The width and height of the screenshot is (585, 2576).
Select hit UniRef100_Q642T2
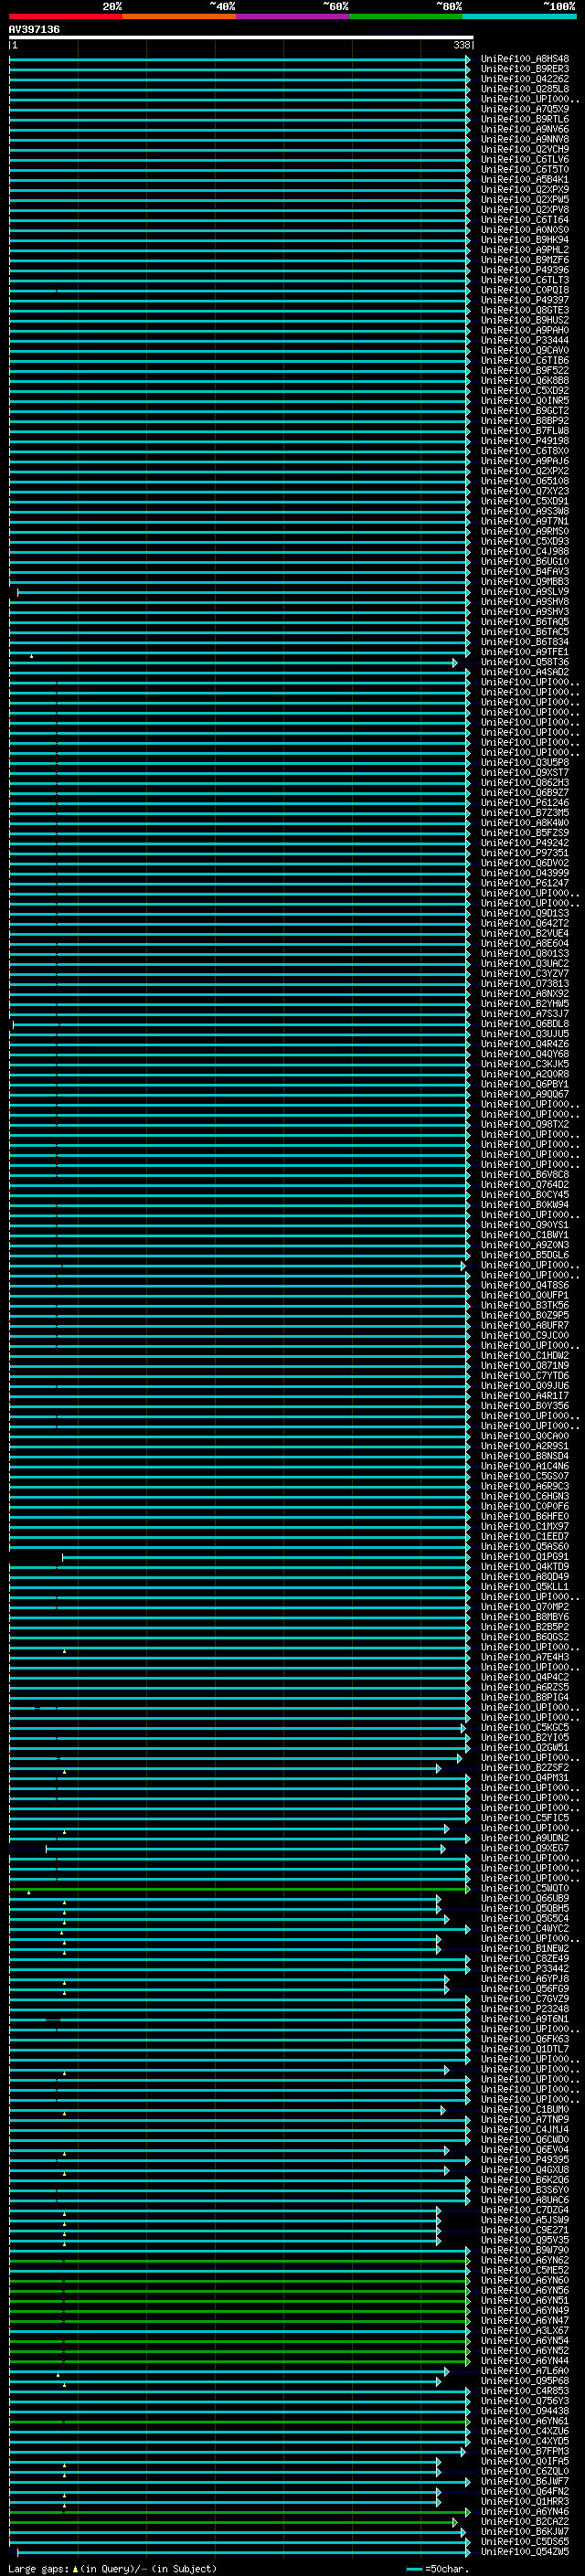point(525,923)
